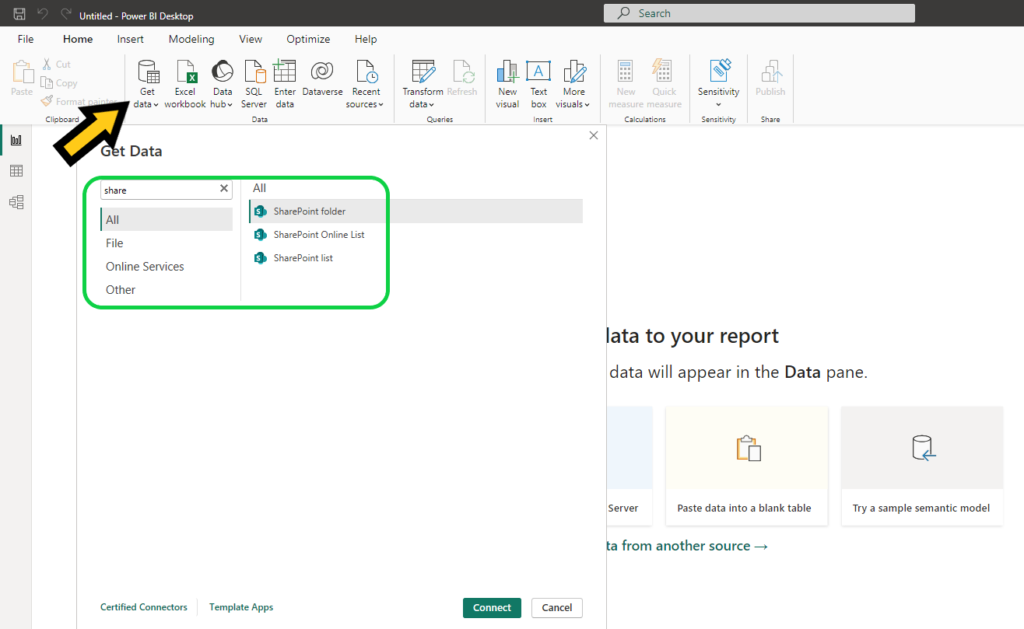Click the Refresh ribbon button
Screen dimensions: 1024x629
click(462, 78)
